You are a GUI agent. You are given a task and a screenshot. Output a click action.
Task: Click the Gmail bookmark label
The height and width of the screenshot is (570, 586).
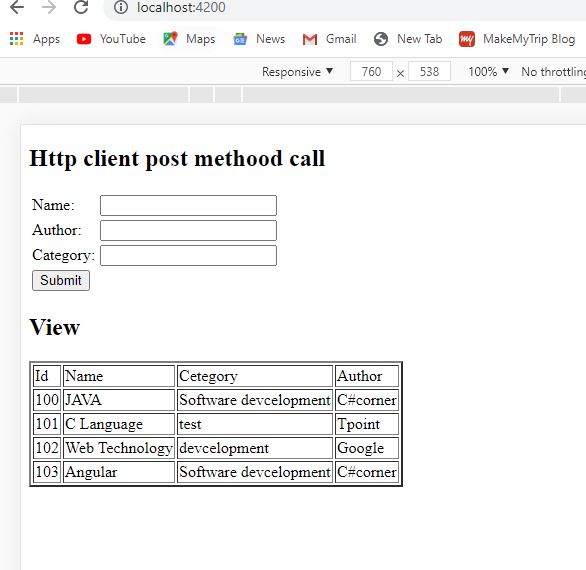click(341, 39)
